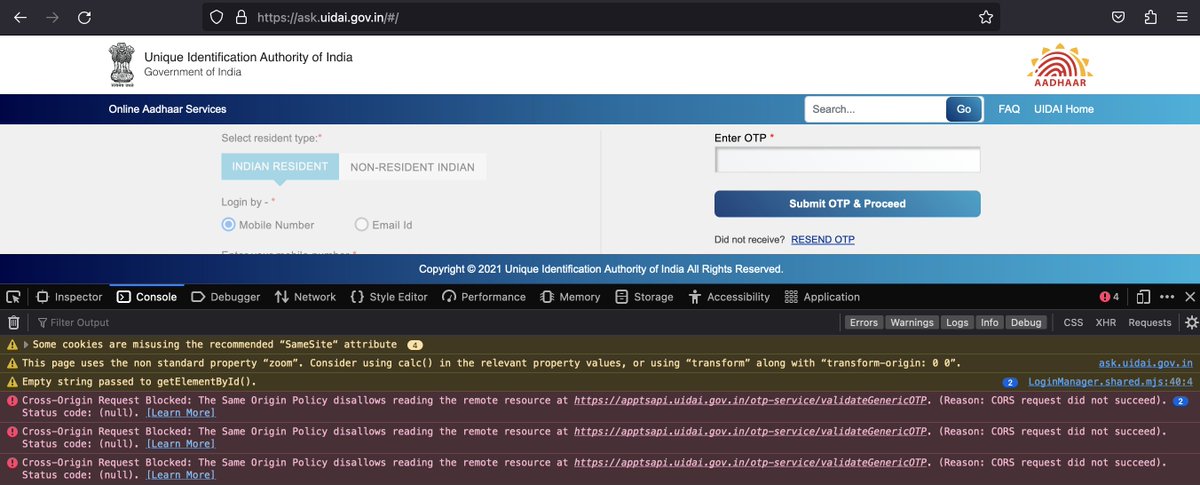Bookmark this page with the star icon
This screenshot has height=485, width=1200.
(x=985, y=17)
